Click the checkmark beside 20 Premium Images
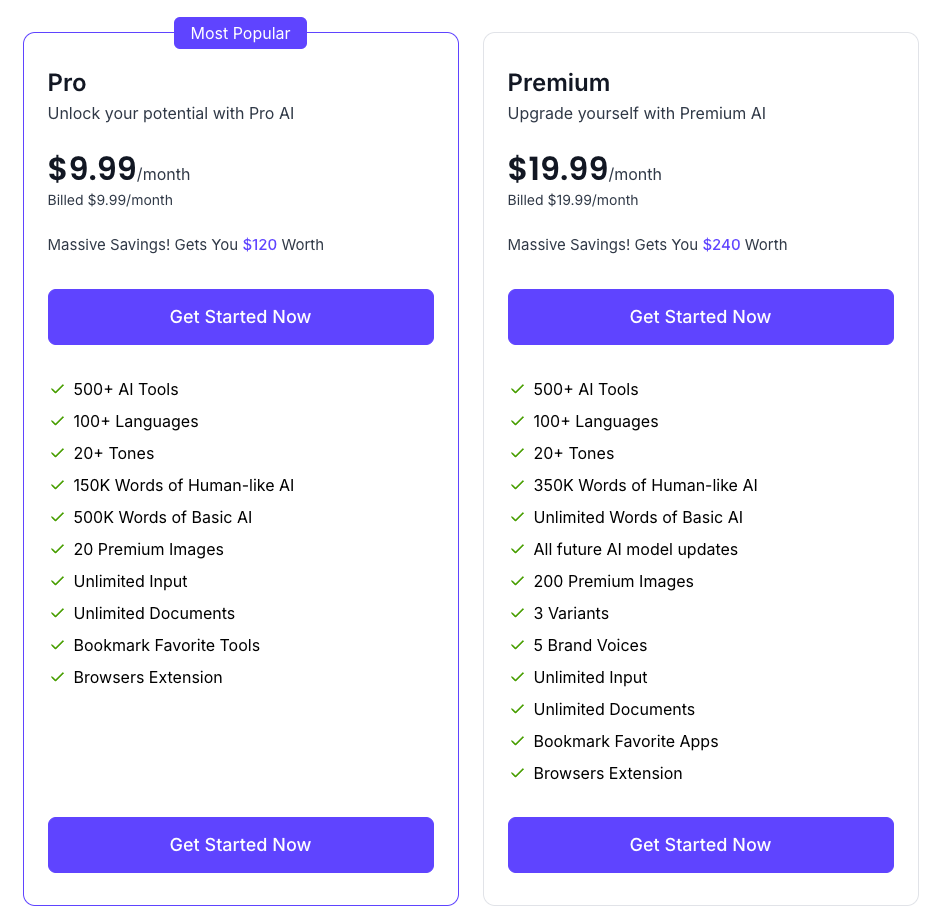Viewport: 951px width, 921px height. coord(57,549)
